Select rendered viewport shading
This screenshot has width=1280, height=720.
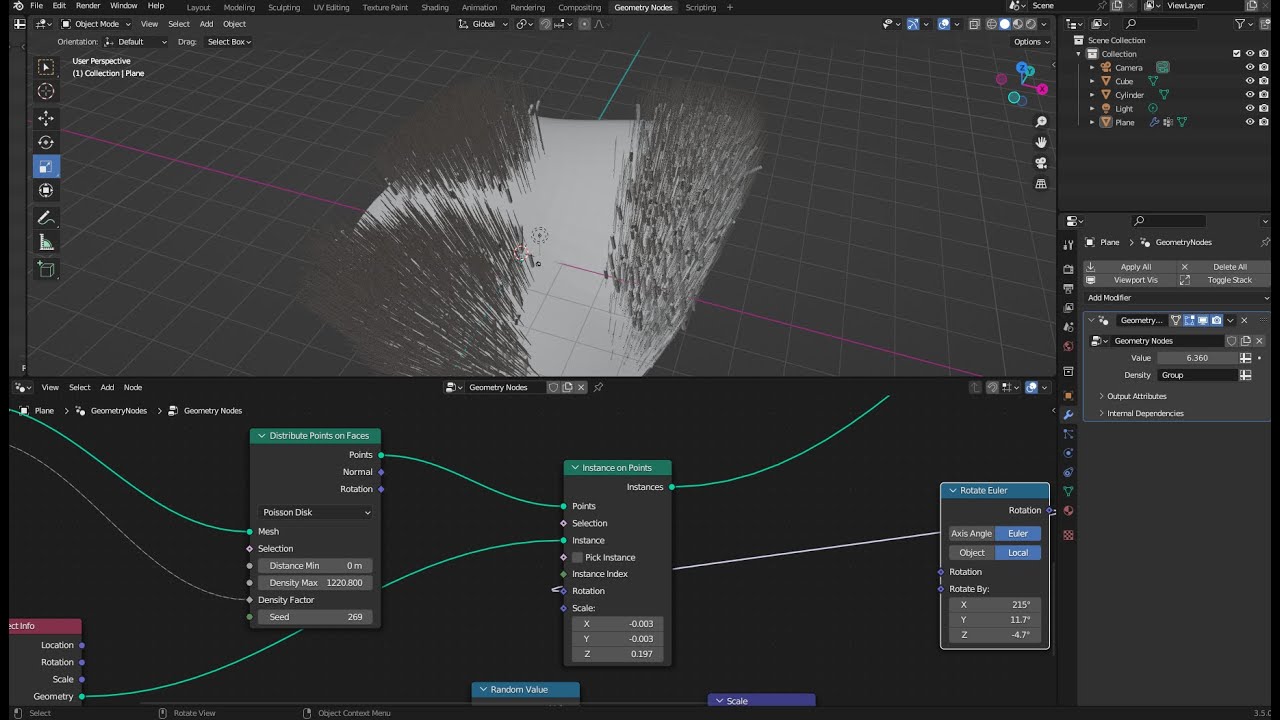point(1030,24)
